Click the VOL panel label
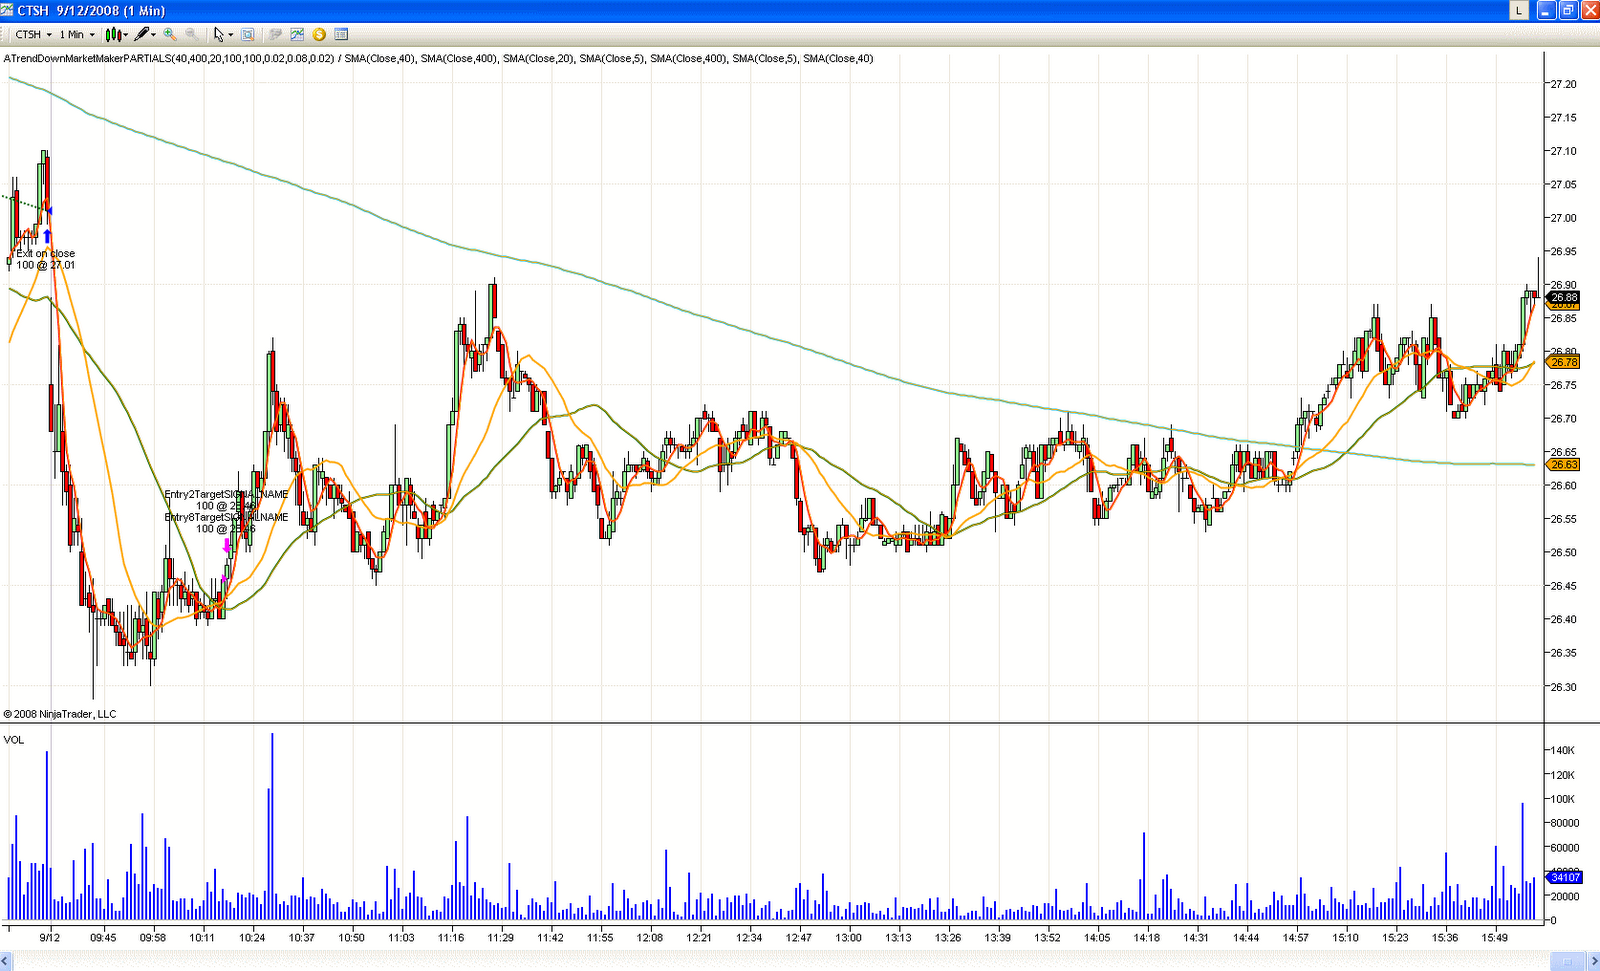 coord(14,740)
